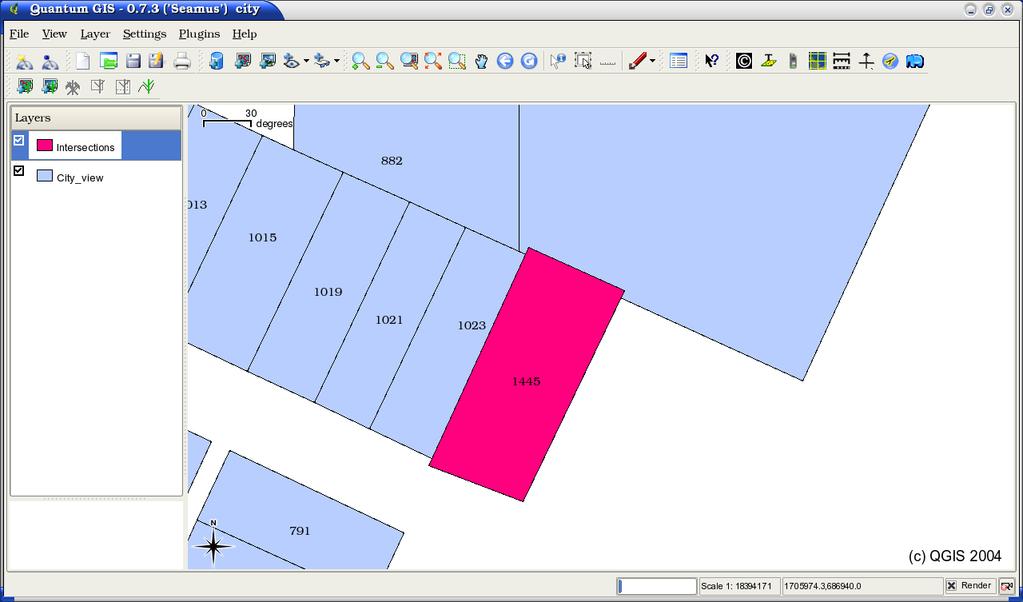This screenshot has height=602, width=1023.
Task: Open the Delimited Text plugin icon
Action: pyautogui.click(x=769, y=61)
